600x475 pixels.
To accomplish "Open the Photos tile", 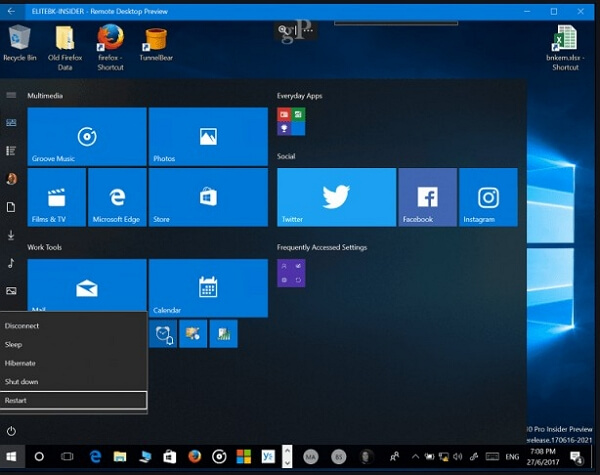I will coord(208,137).
